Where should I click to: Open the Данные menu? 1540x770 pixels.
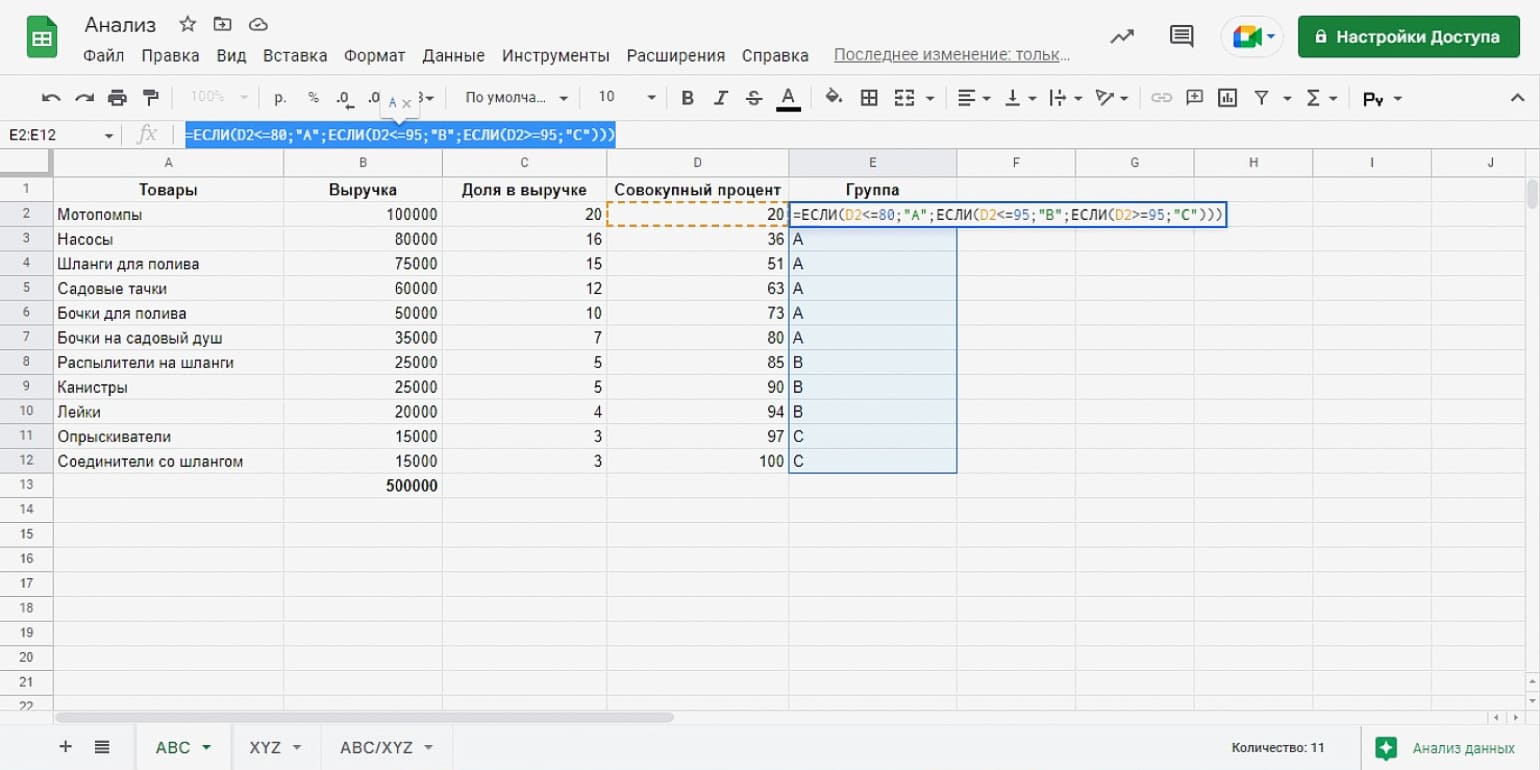[453, 56]
